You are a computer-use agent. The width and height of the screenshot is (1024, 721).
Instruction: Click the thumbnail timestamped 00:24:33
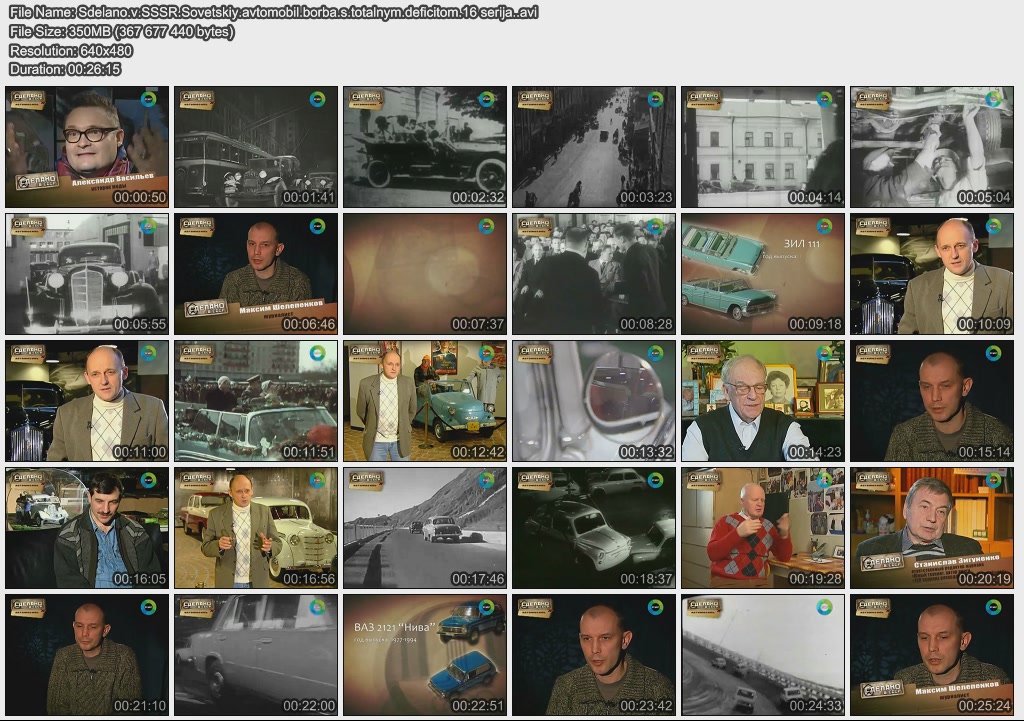coord(763,655)
